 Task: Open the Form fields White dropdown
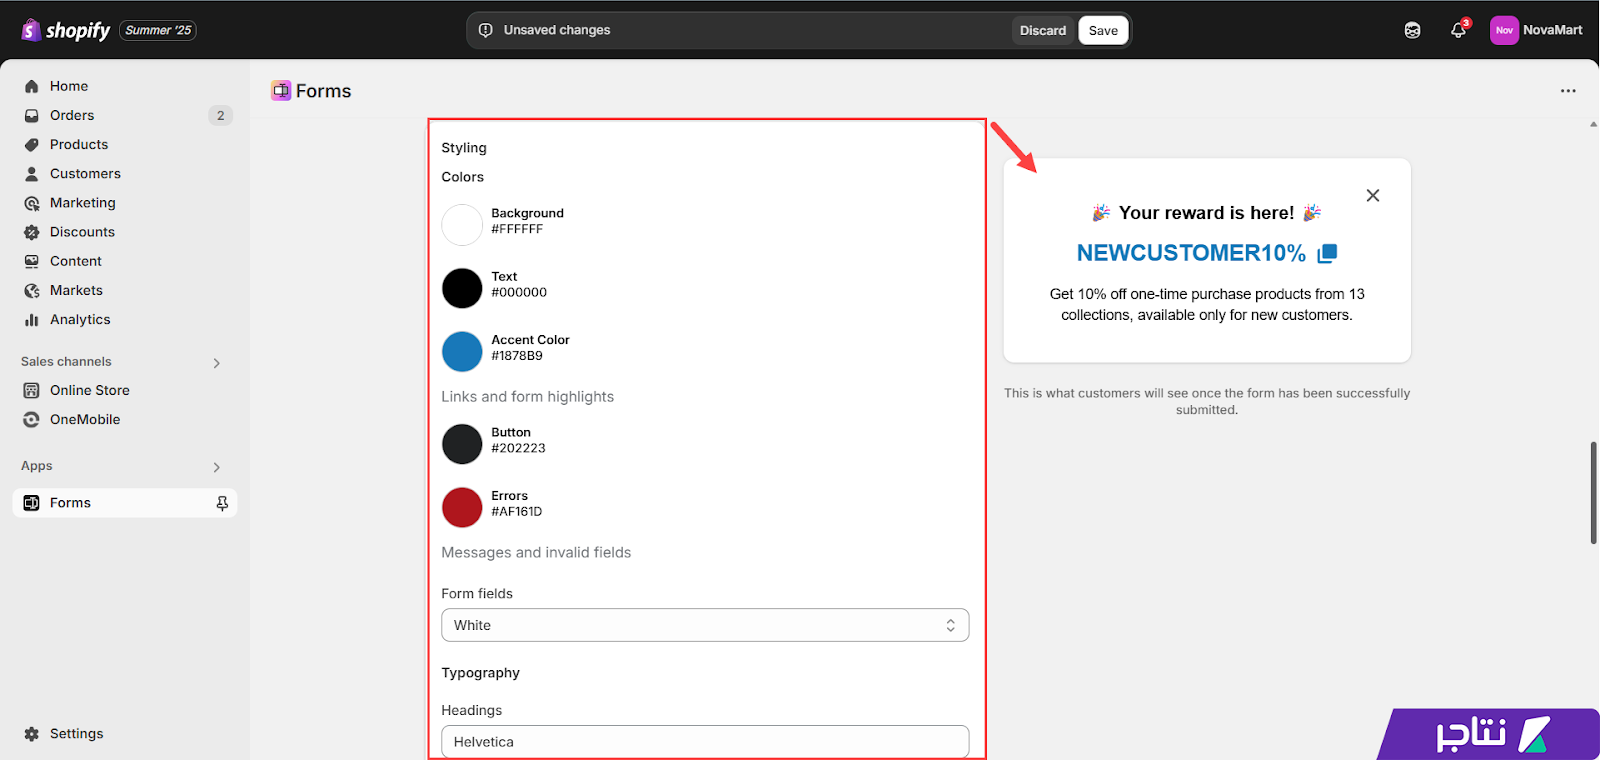[705, 625]
